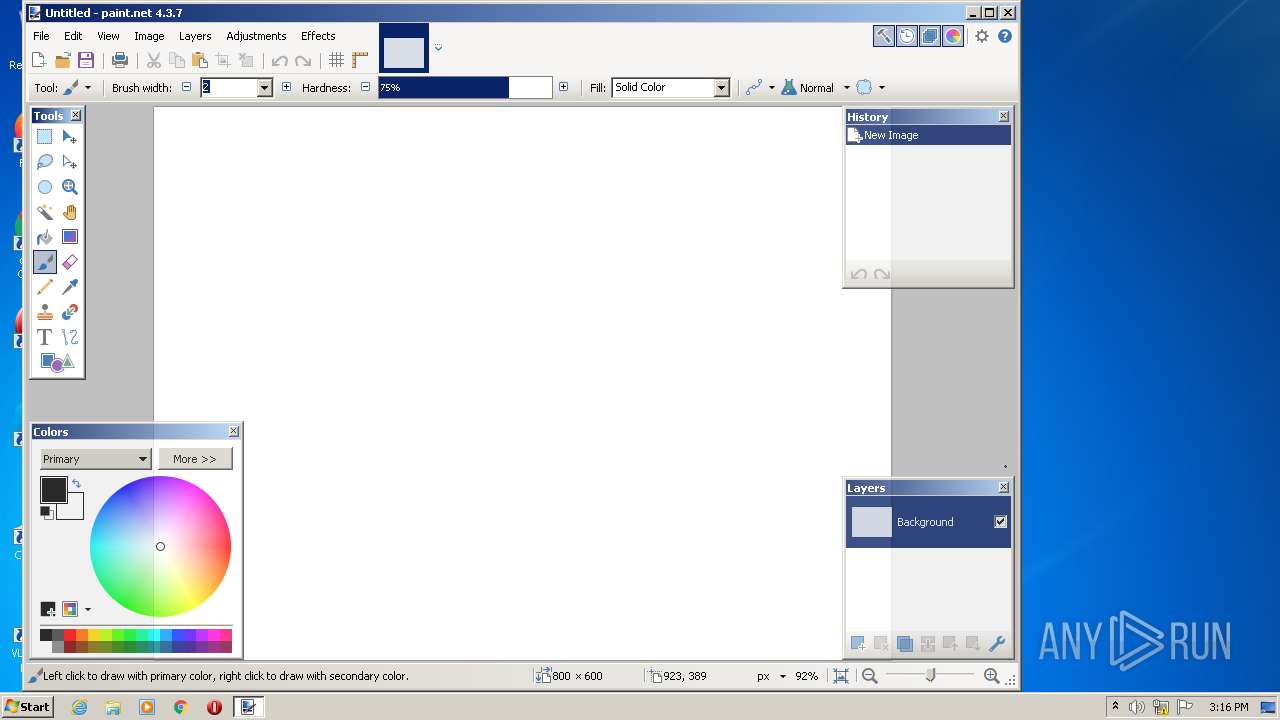Open the Primary color selector dropdown
Image resolution: width=1280 pixels, height=720 pixels.
pos(95,459)
